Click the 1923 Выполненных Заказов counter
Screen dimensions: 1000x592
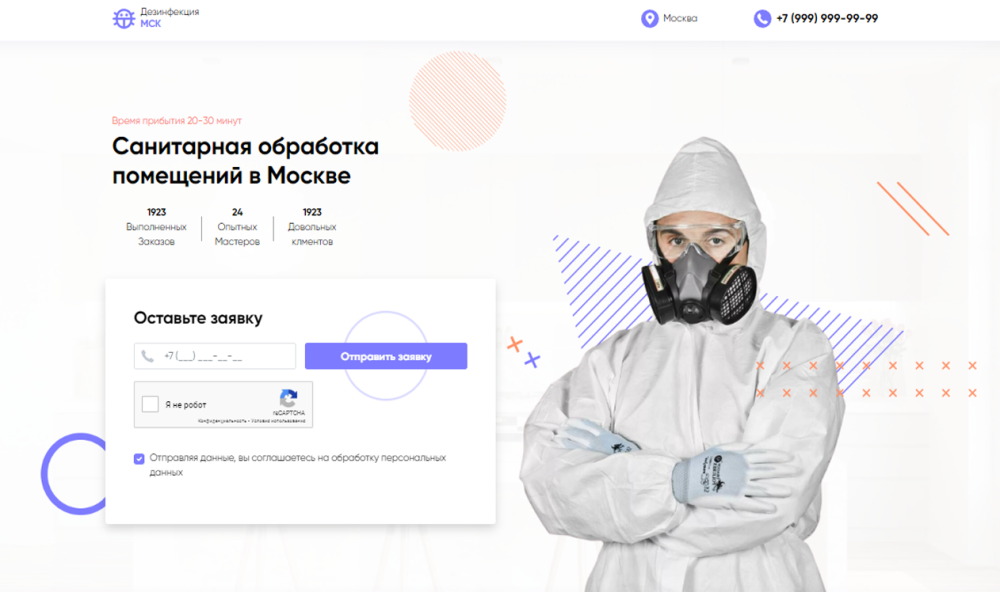[x=156, y=226]
